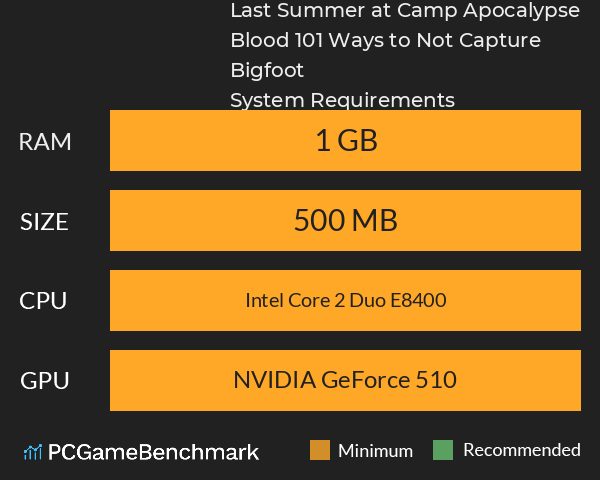Click the orange Minimum legend swatch

click(x=320, y=450)
